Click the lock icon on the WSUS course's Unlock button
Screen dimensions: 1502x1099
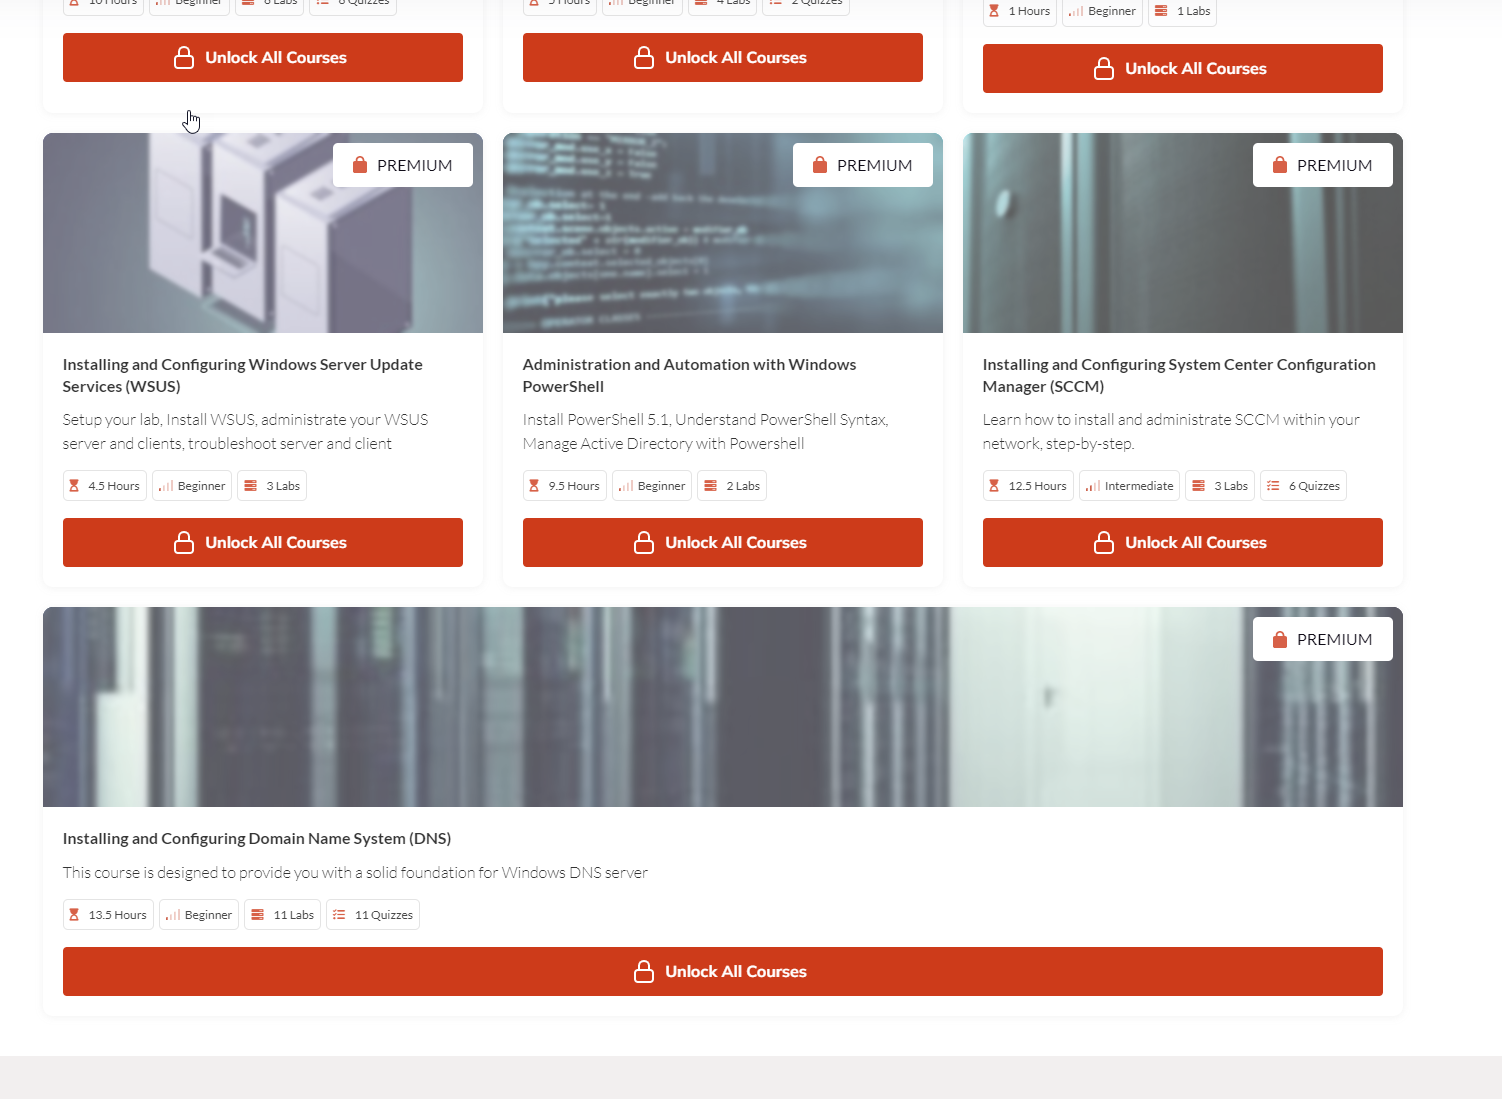pyautogui.click(x=184, y=542)
